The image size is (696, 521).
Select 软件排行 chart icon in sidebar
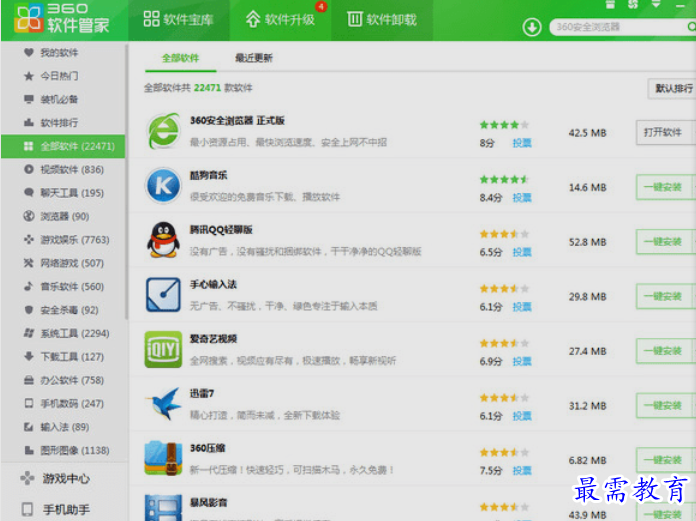click(29, 122)
